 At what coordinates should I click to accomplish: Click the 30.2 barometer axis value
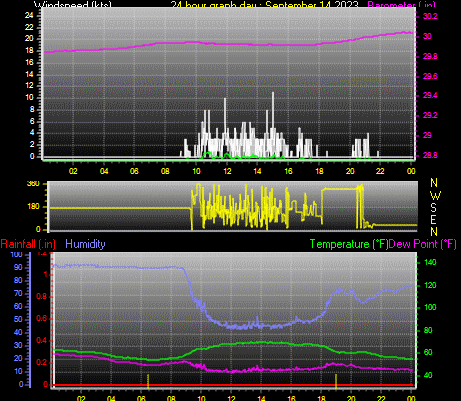[430, 16]
